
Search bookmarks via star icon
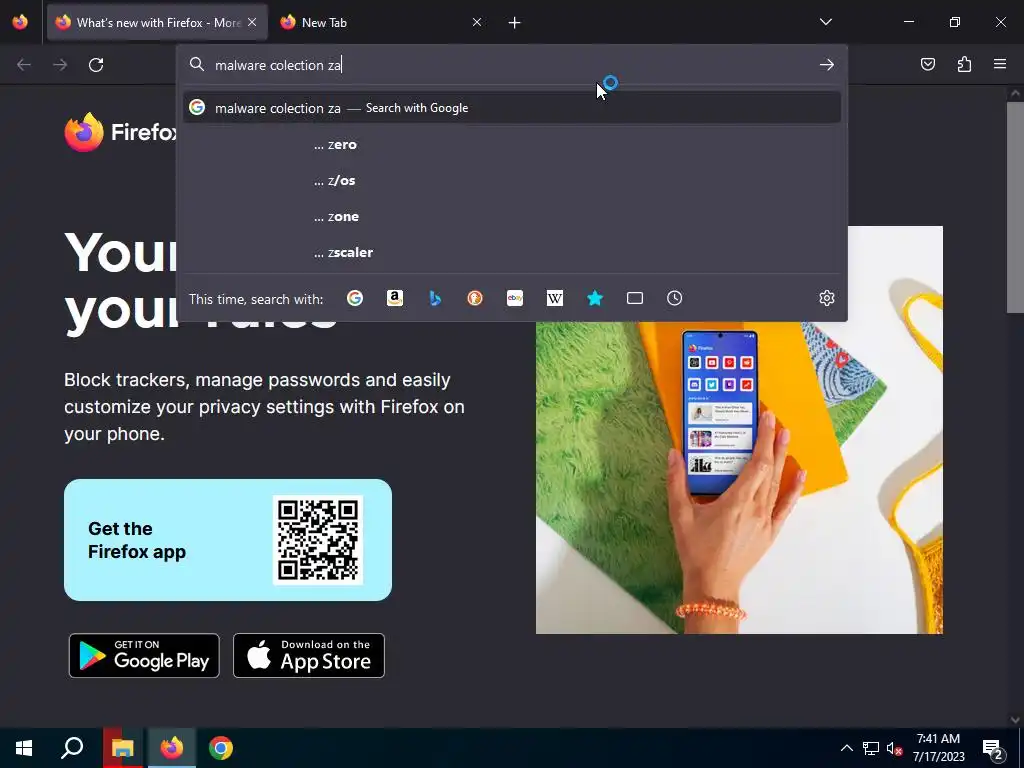click(x=594, y=298)
